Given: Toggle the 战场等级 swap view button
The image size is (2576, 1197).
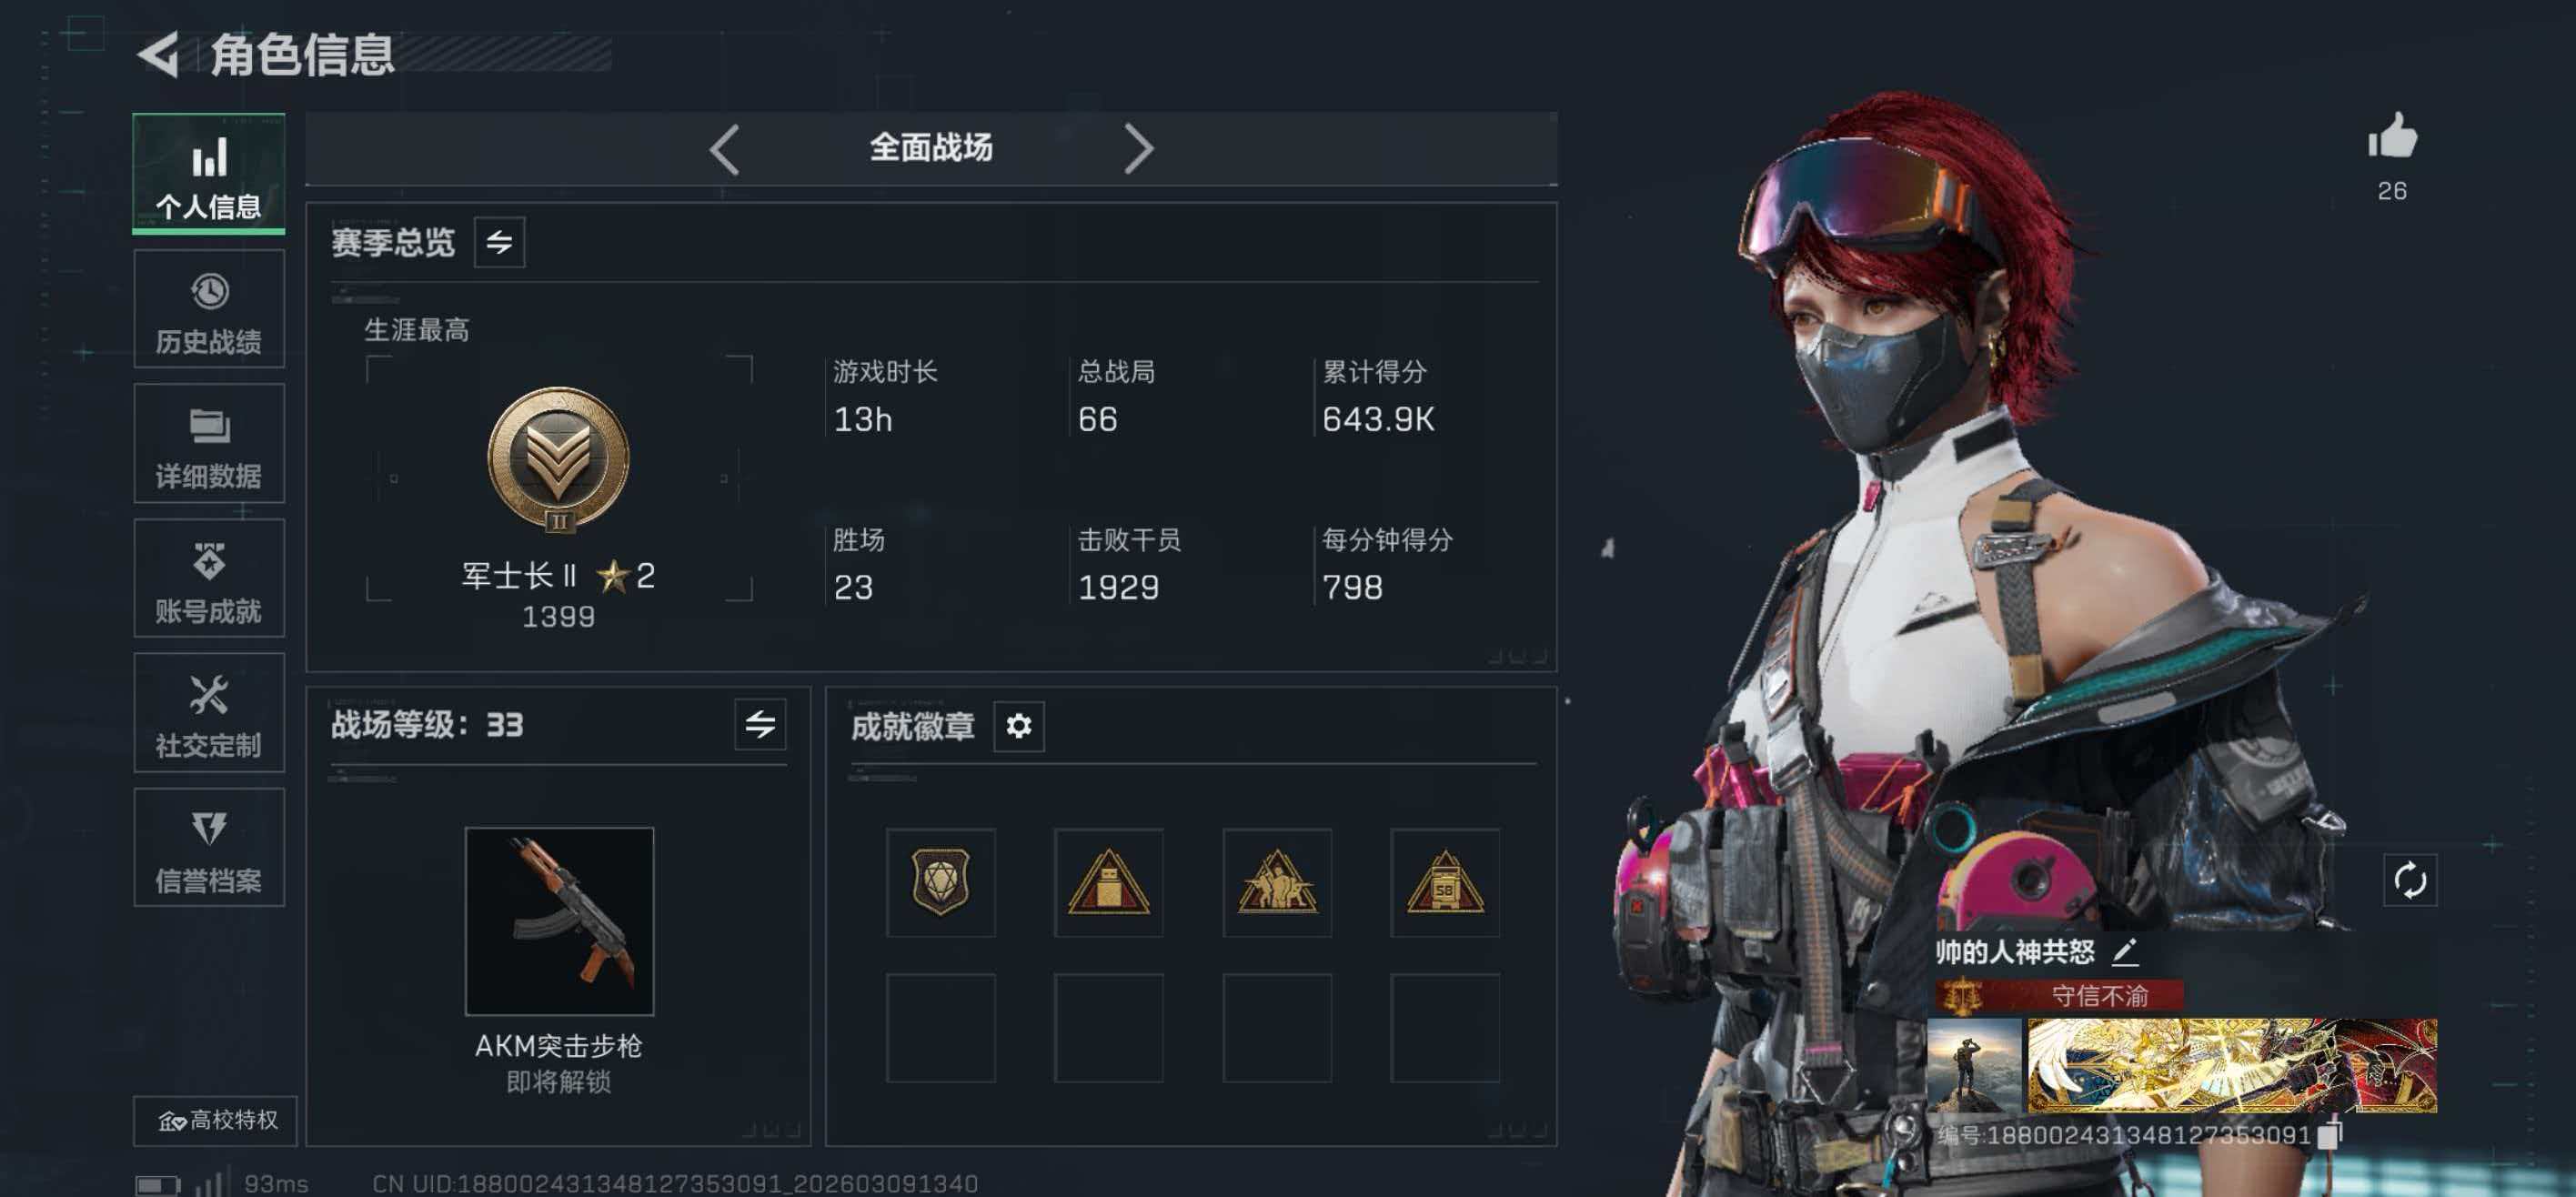Looking at the screenshot, I should coord(760,725).
